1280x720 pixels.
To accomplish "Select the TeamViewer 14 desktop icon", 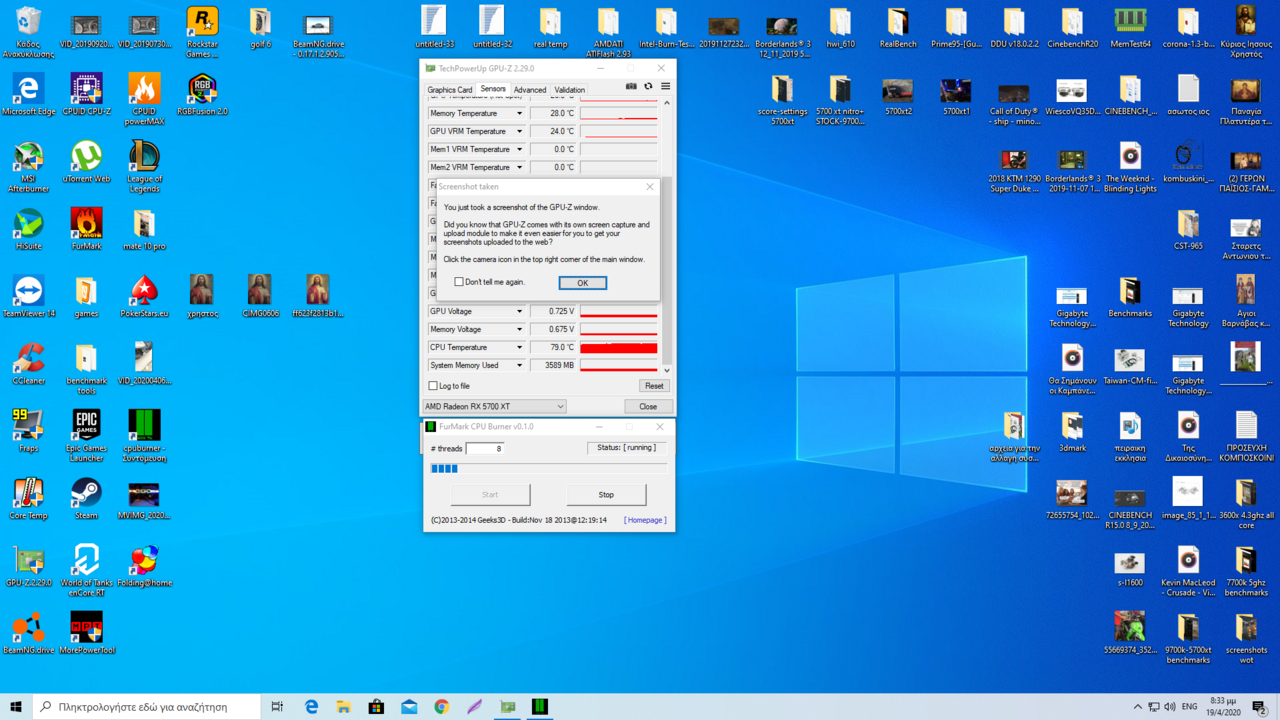I will [x=28, y=297].
